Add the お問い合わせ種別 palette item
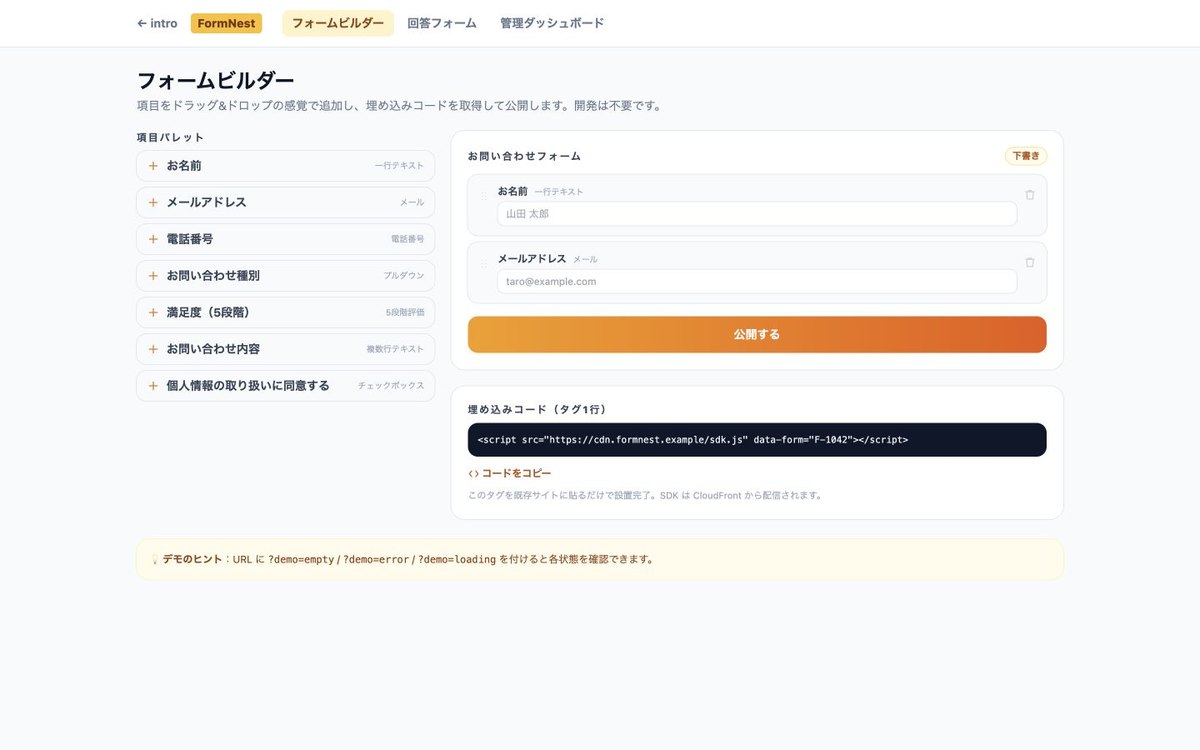 (286, 276)
